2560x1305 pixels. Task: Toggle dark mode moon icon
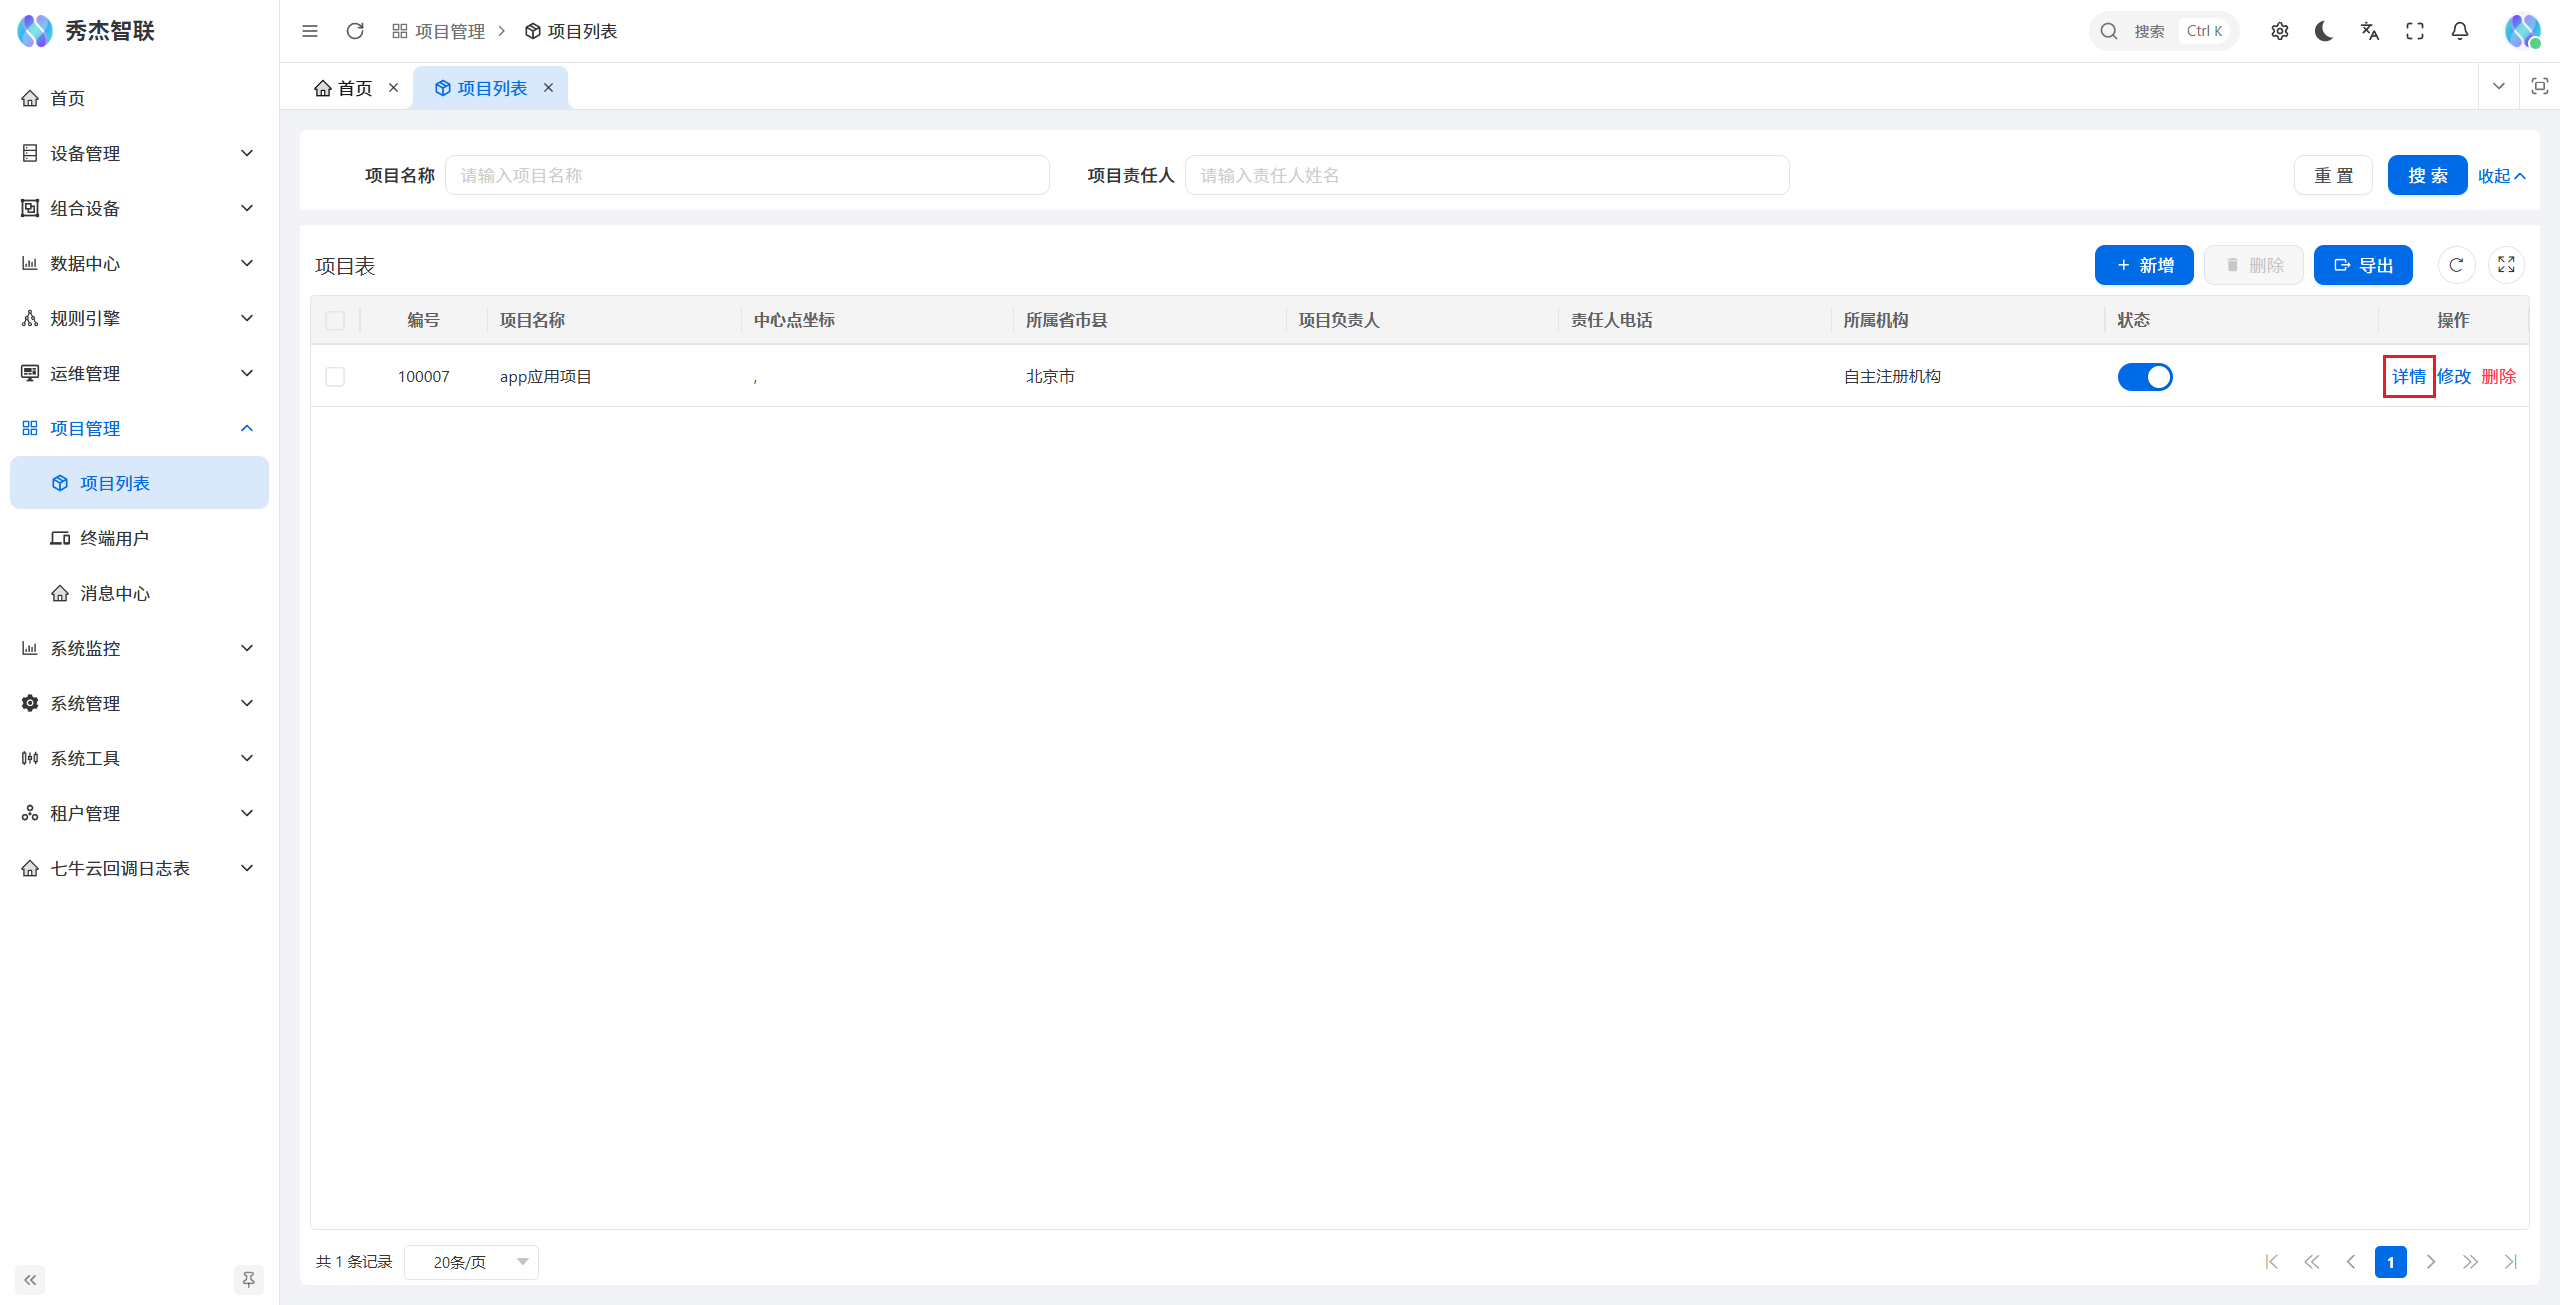[x=2324, y=31]
